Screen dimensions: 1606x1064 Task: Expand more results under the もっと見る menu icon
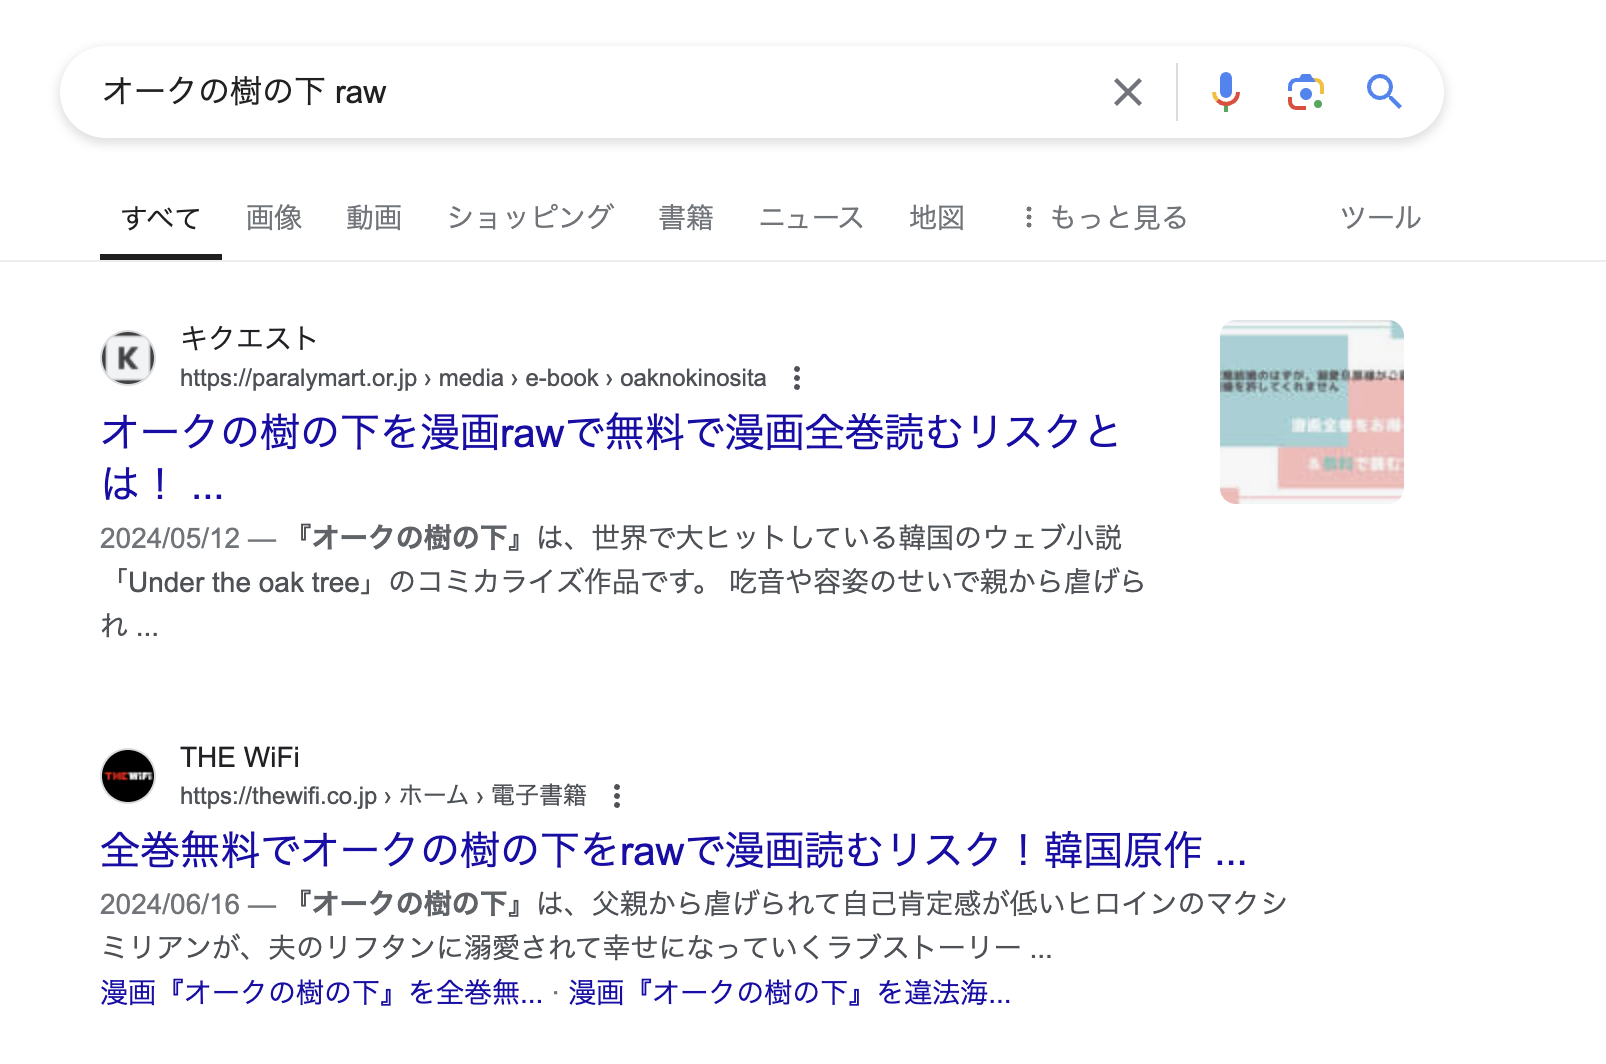(x=1027, y=218)
